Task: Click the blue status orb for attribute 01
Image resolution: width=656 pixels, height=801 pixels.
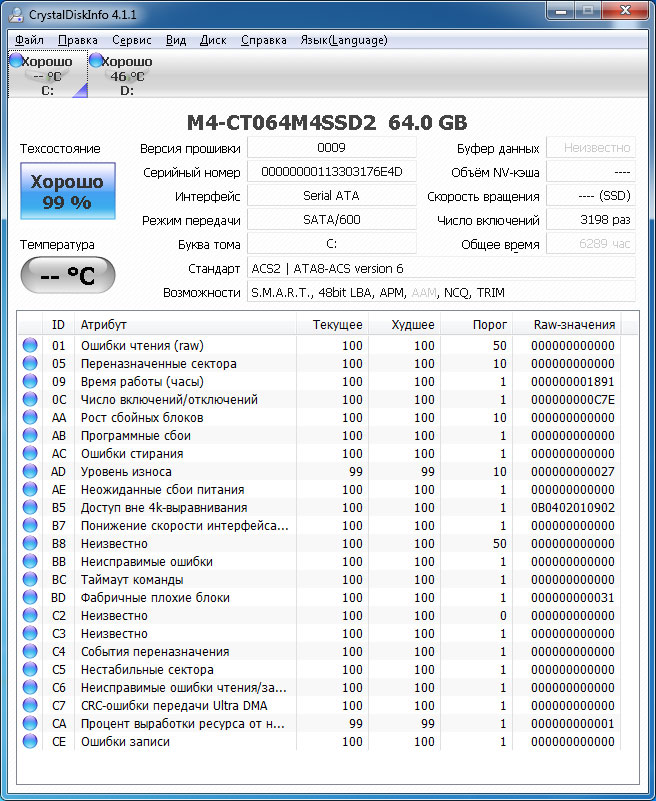Action: pyautogui.click(x=30, y=345)
